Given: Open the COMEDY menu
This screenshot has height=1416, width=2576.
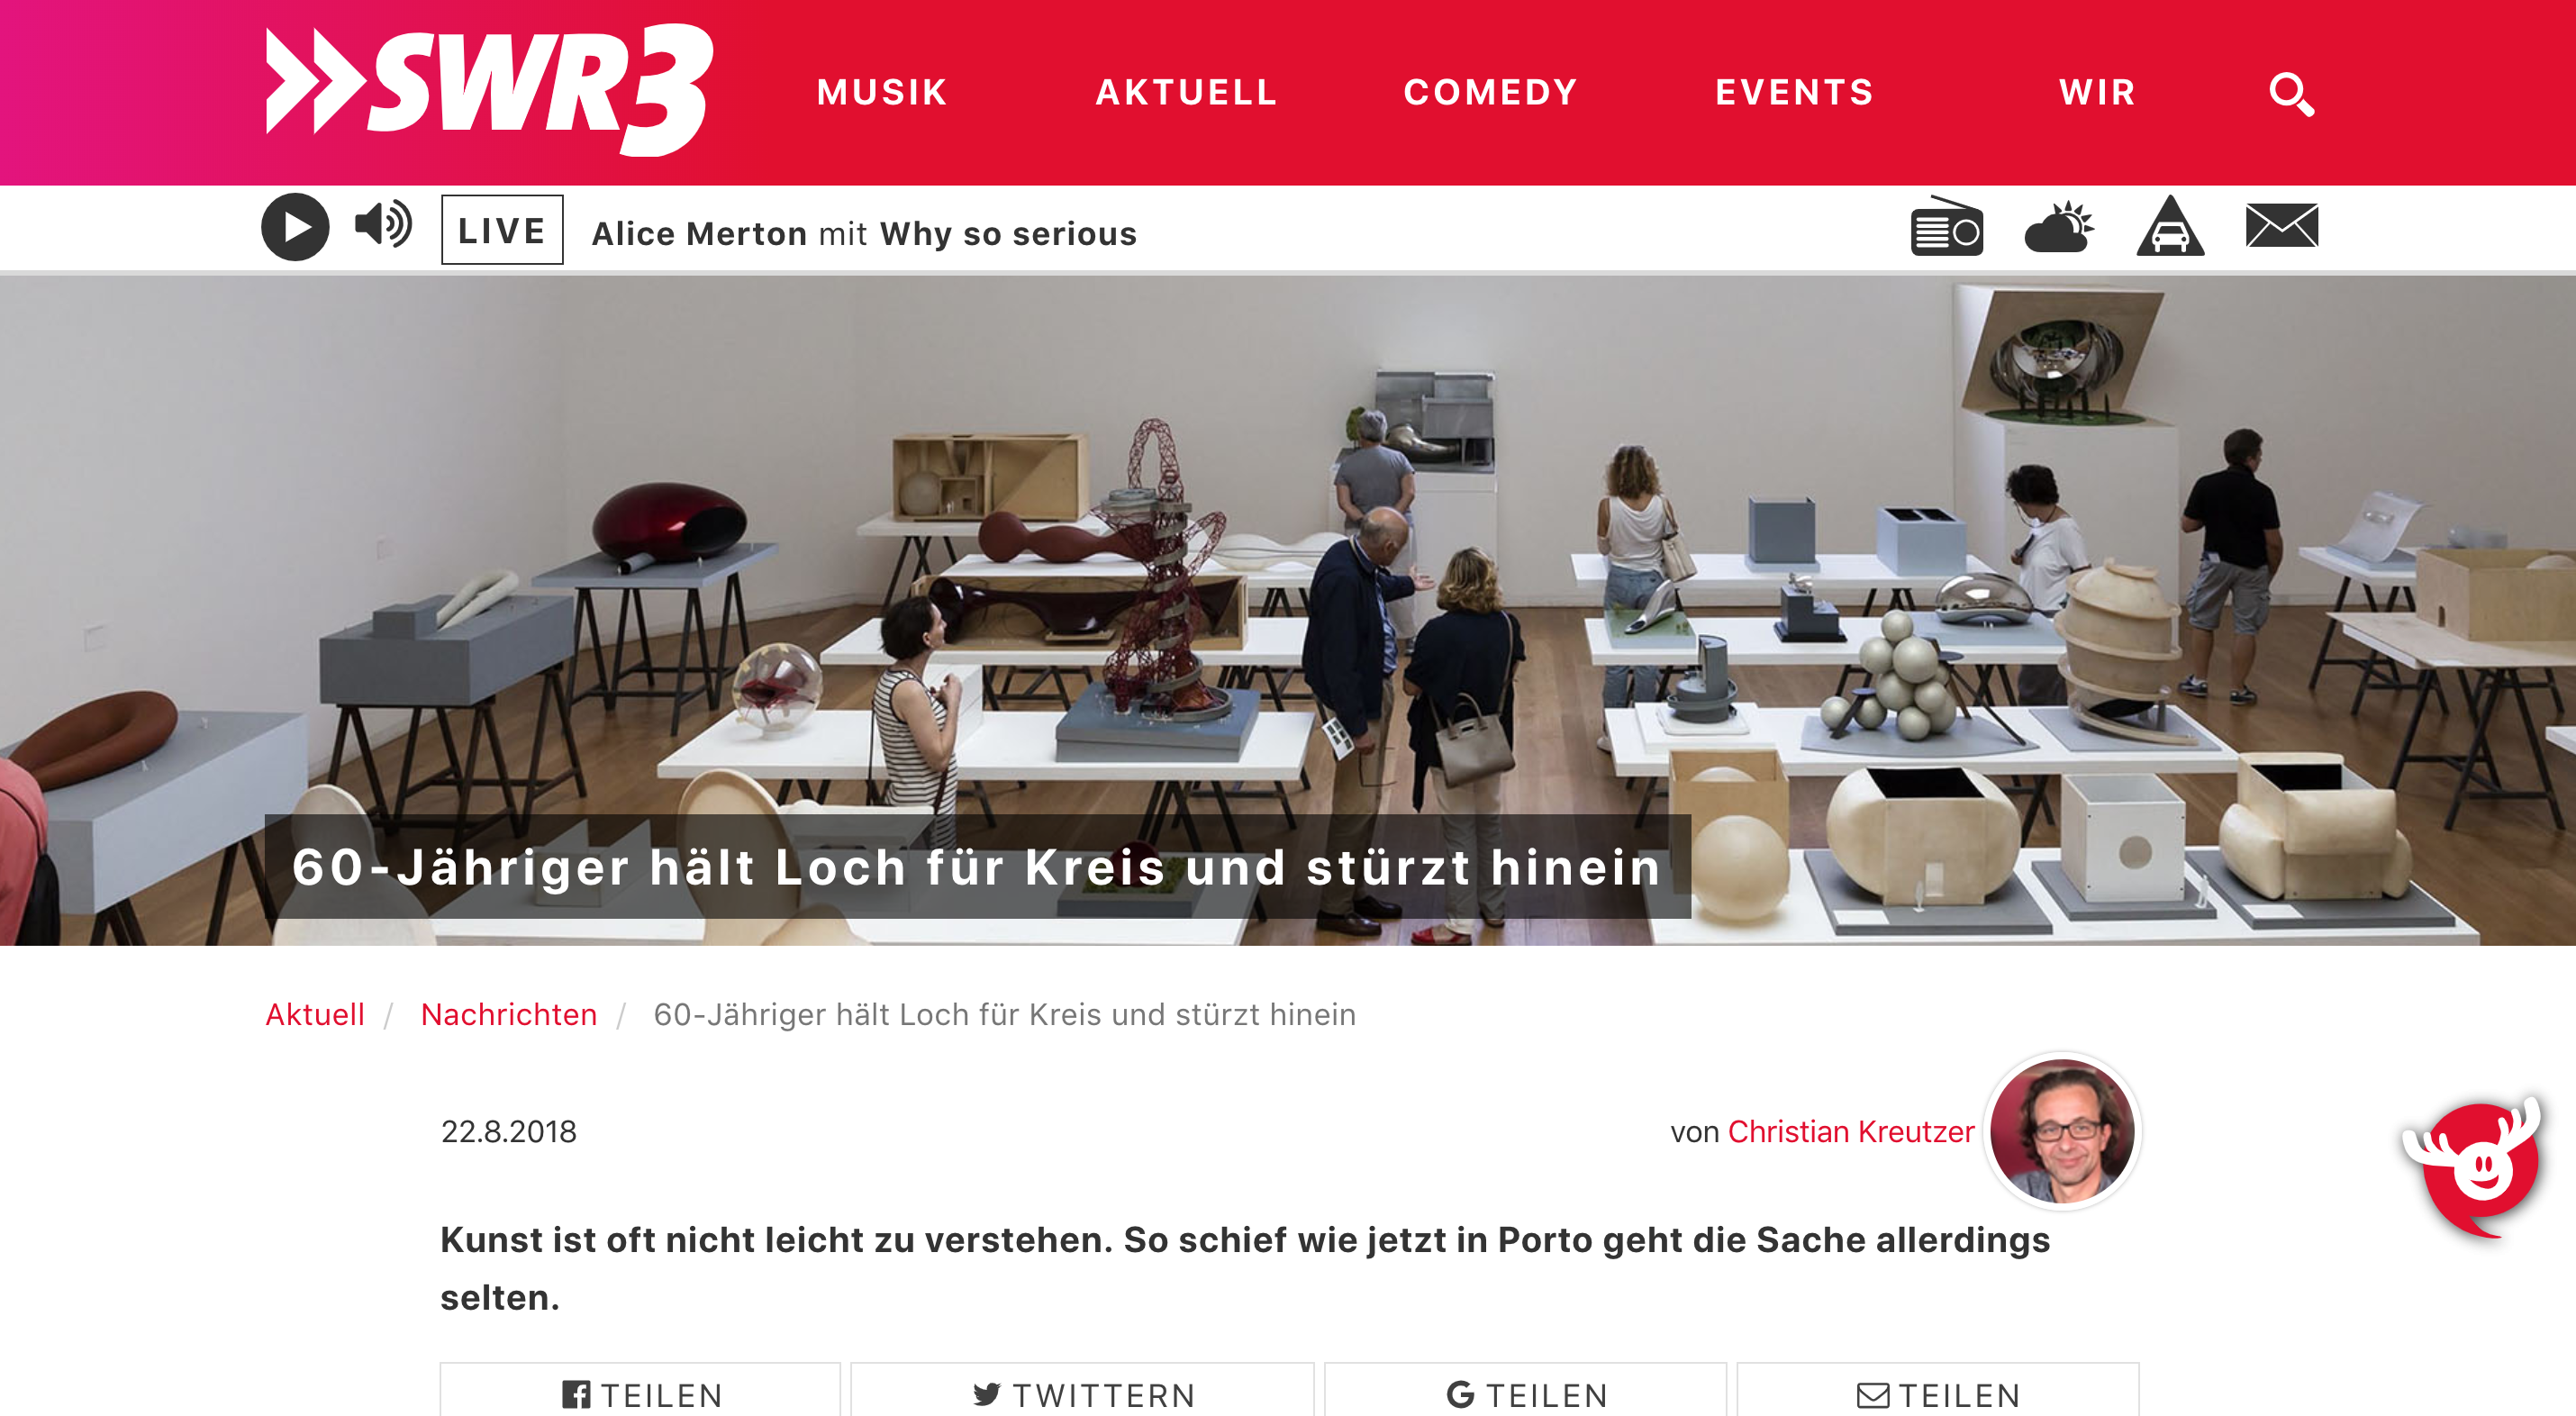Looking at the screenshot, I should click(1490, 93).
